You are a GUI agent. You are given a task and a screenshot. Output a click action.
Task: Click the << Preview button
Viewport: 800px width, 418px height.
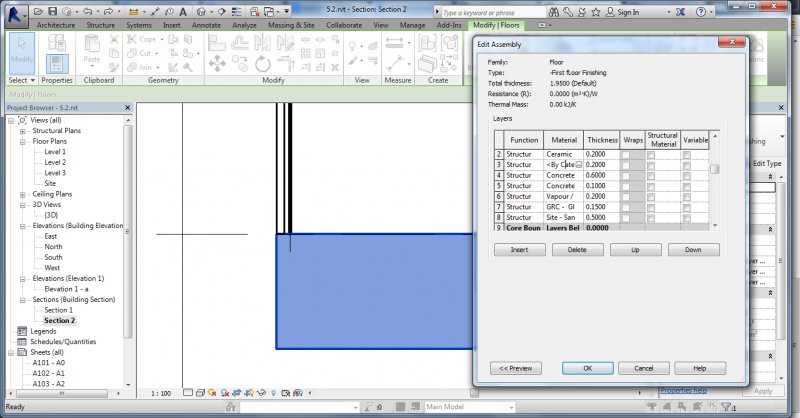(515, 368)
